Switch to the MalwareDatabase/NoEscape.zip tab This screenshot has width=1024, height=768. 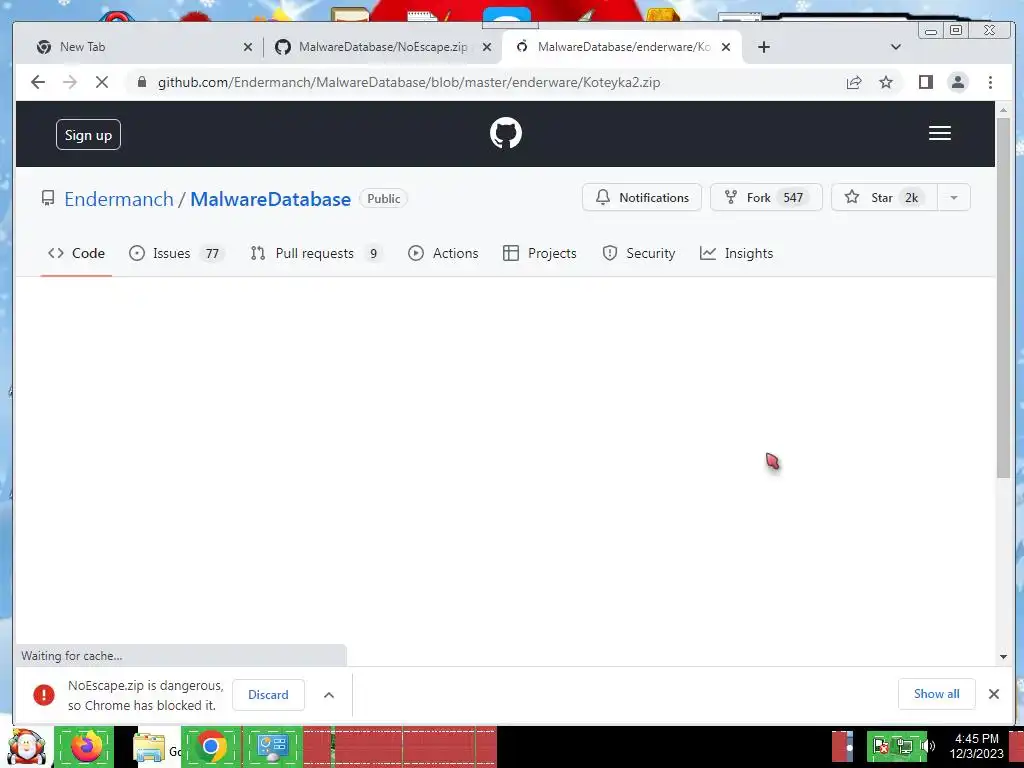(x=383, y=47)
